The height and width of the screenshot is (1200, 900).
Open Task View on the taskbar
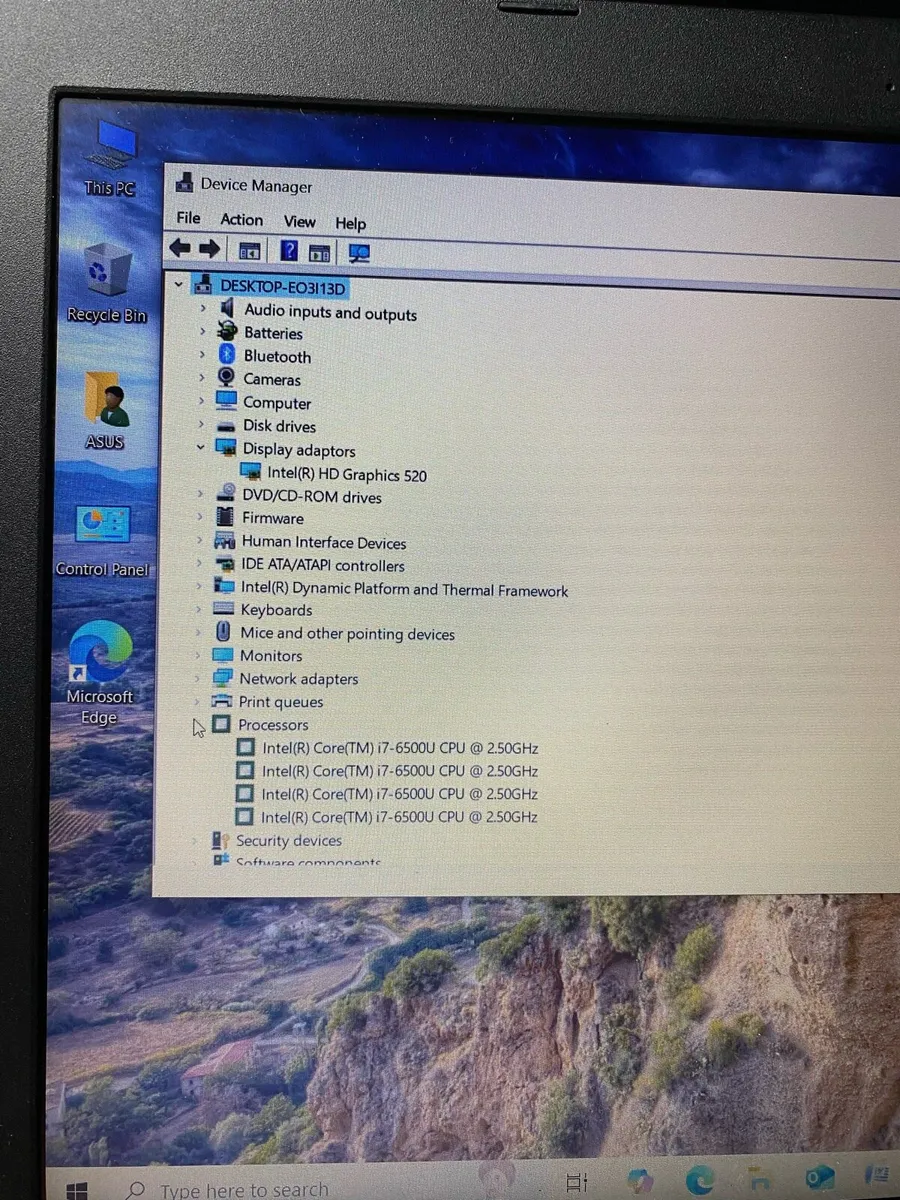click(x=577, y=1182)
